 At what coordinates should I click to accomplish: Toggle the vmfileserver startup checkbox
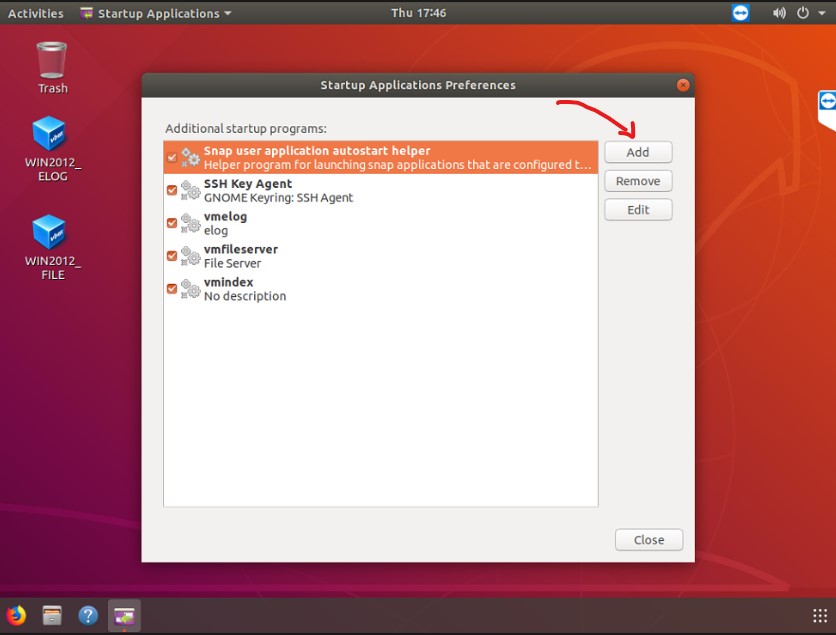point(172,256)
